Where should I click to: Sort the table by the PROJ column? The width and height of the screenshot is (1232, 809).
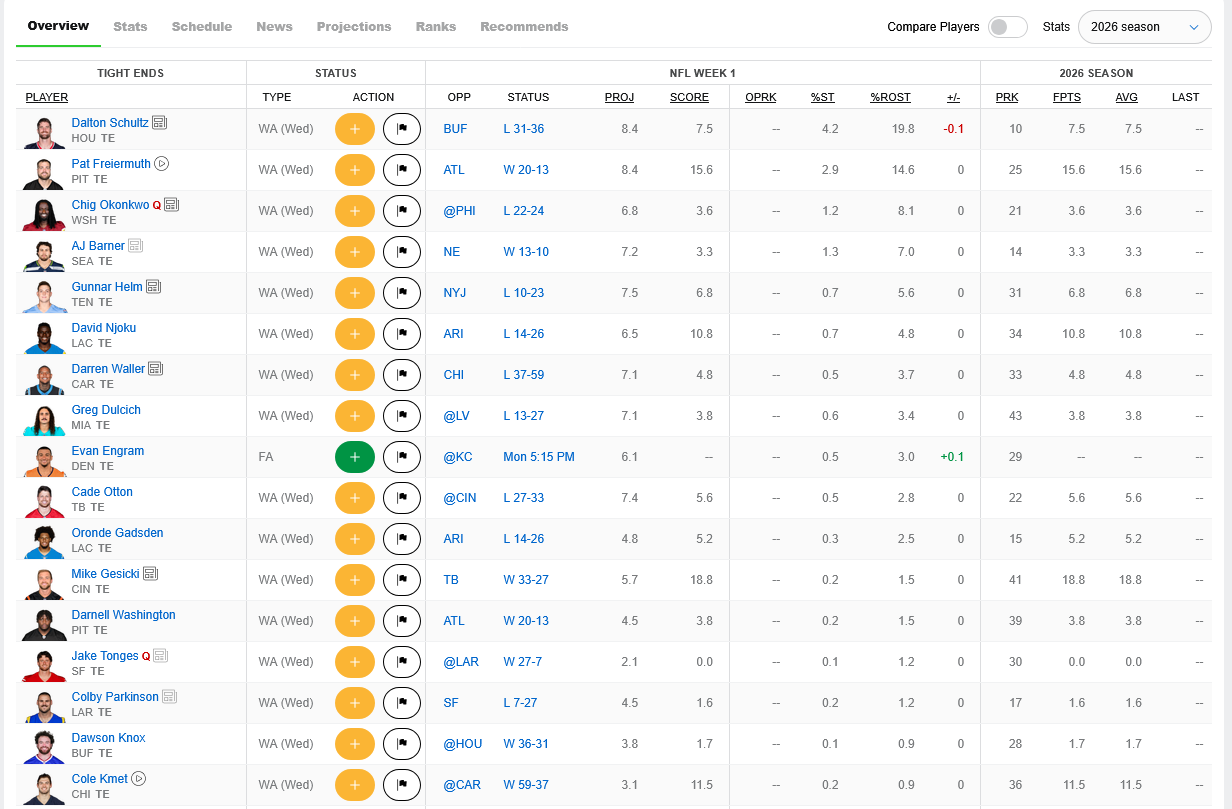(619, 97)
